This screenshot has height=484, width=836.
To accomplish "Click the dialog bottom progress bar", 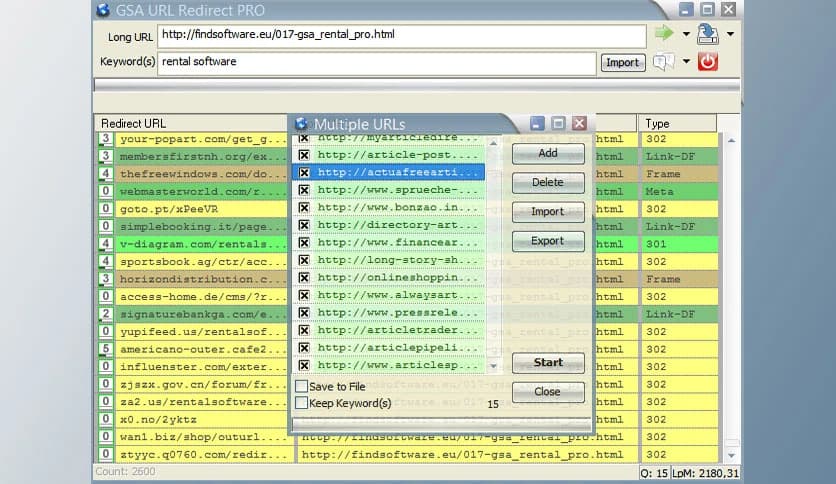I will 442,424.
